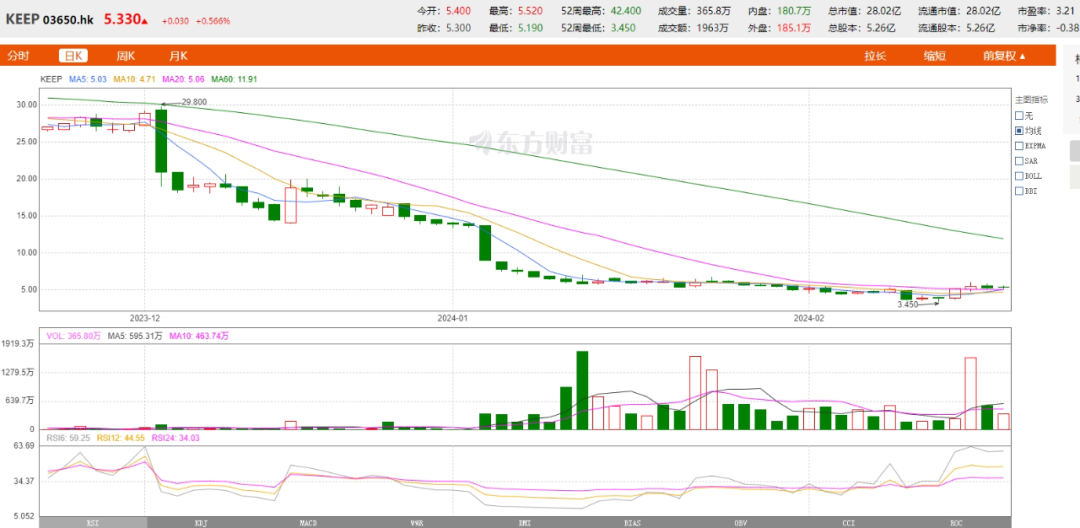1080x528 pixels.
Task: Click the tallest green volume bar
Action: pos(582,390)
